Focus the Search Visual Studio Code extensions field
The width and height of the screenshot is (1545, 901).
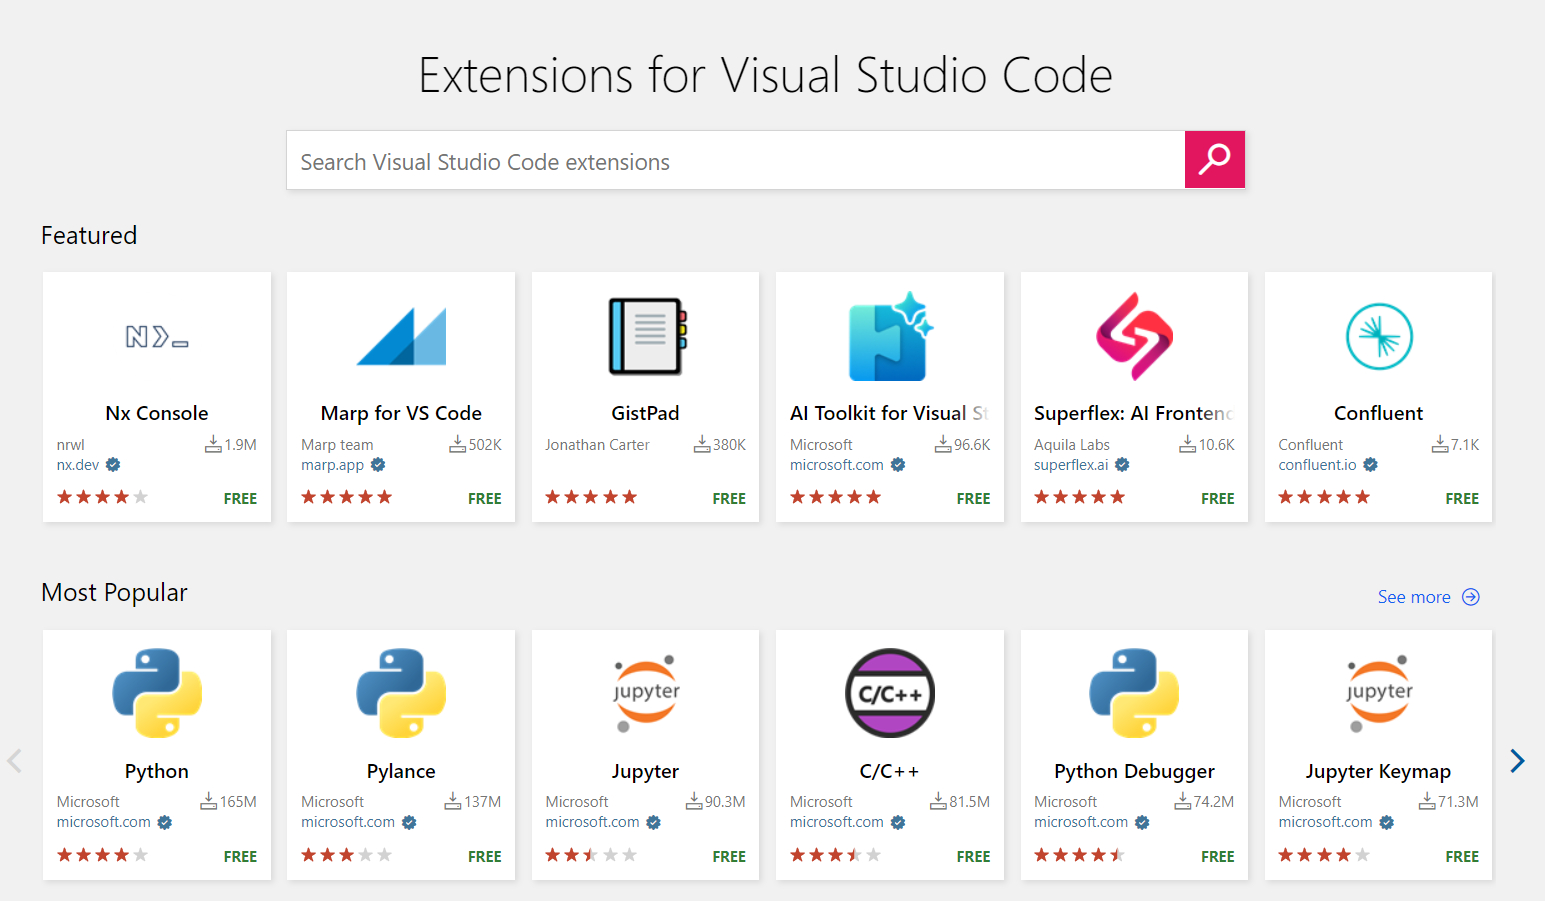pyautogui.click(x=736, y=160)
